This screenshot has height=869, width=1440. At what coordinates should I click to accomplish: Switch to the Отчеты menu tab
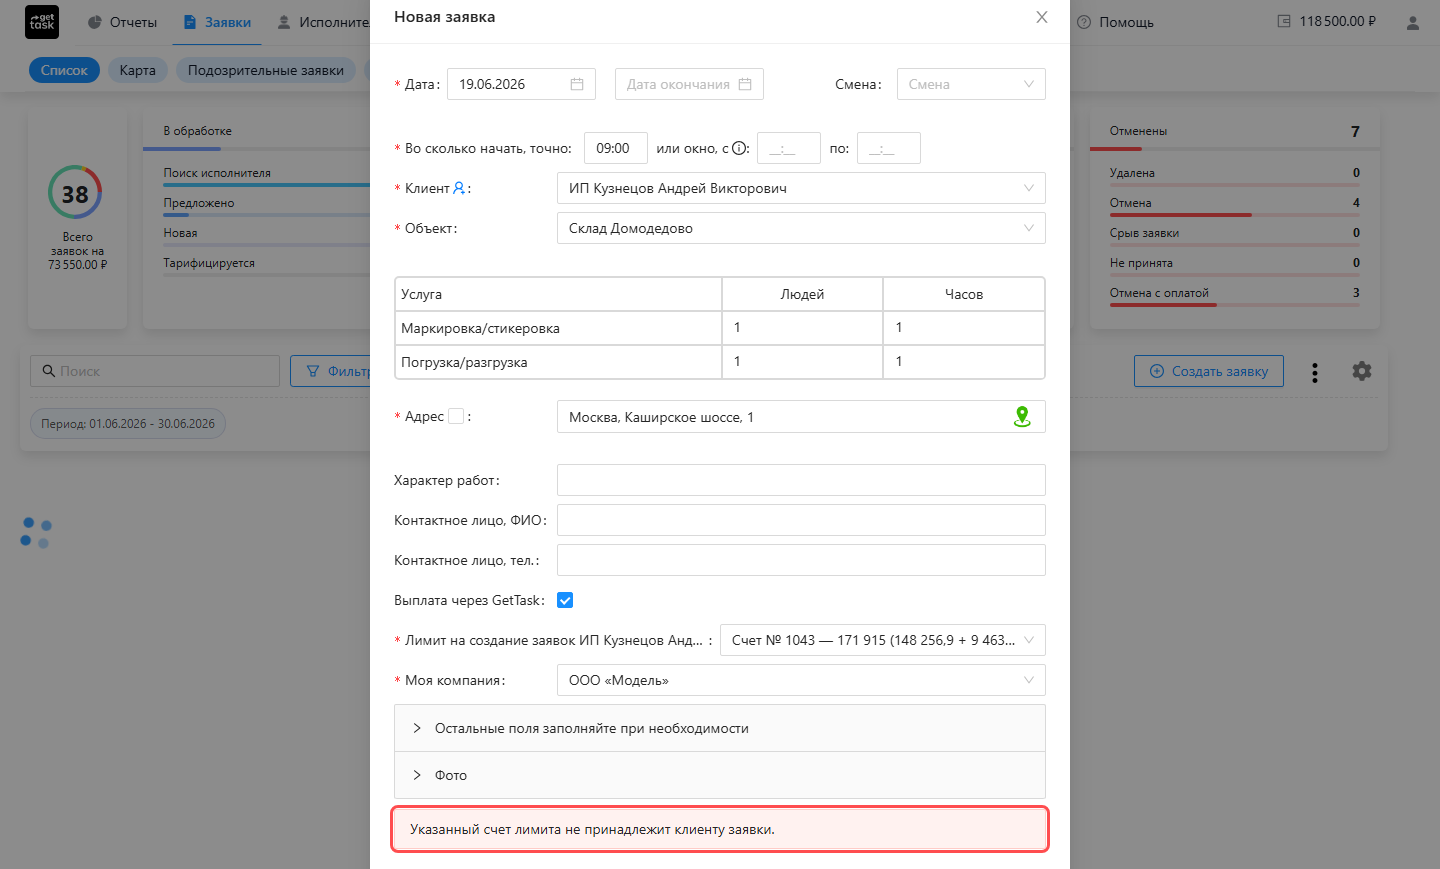[x=122, y=22]
